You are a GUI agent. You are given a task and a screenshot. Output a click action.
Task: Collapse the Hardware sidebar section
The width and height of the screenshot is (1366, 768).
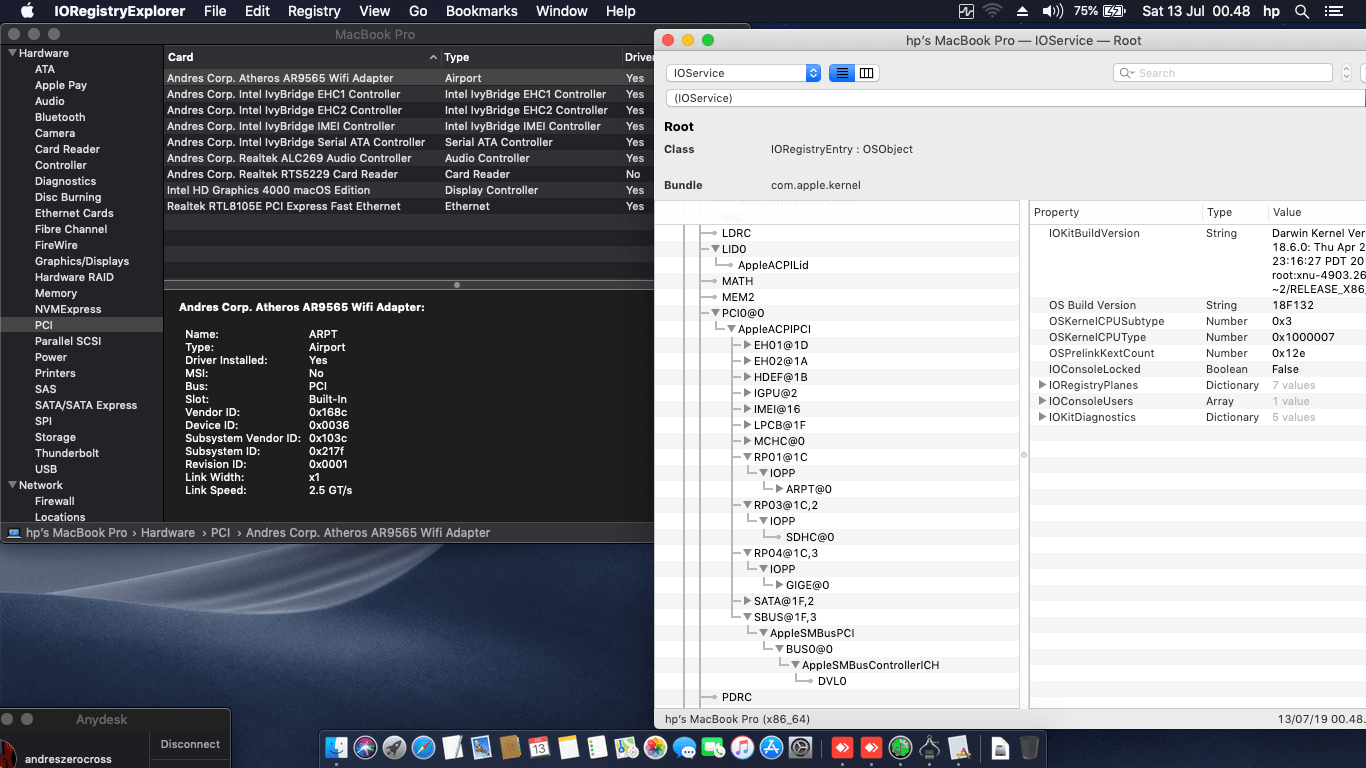(12, 53)
